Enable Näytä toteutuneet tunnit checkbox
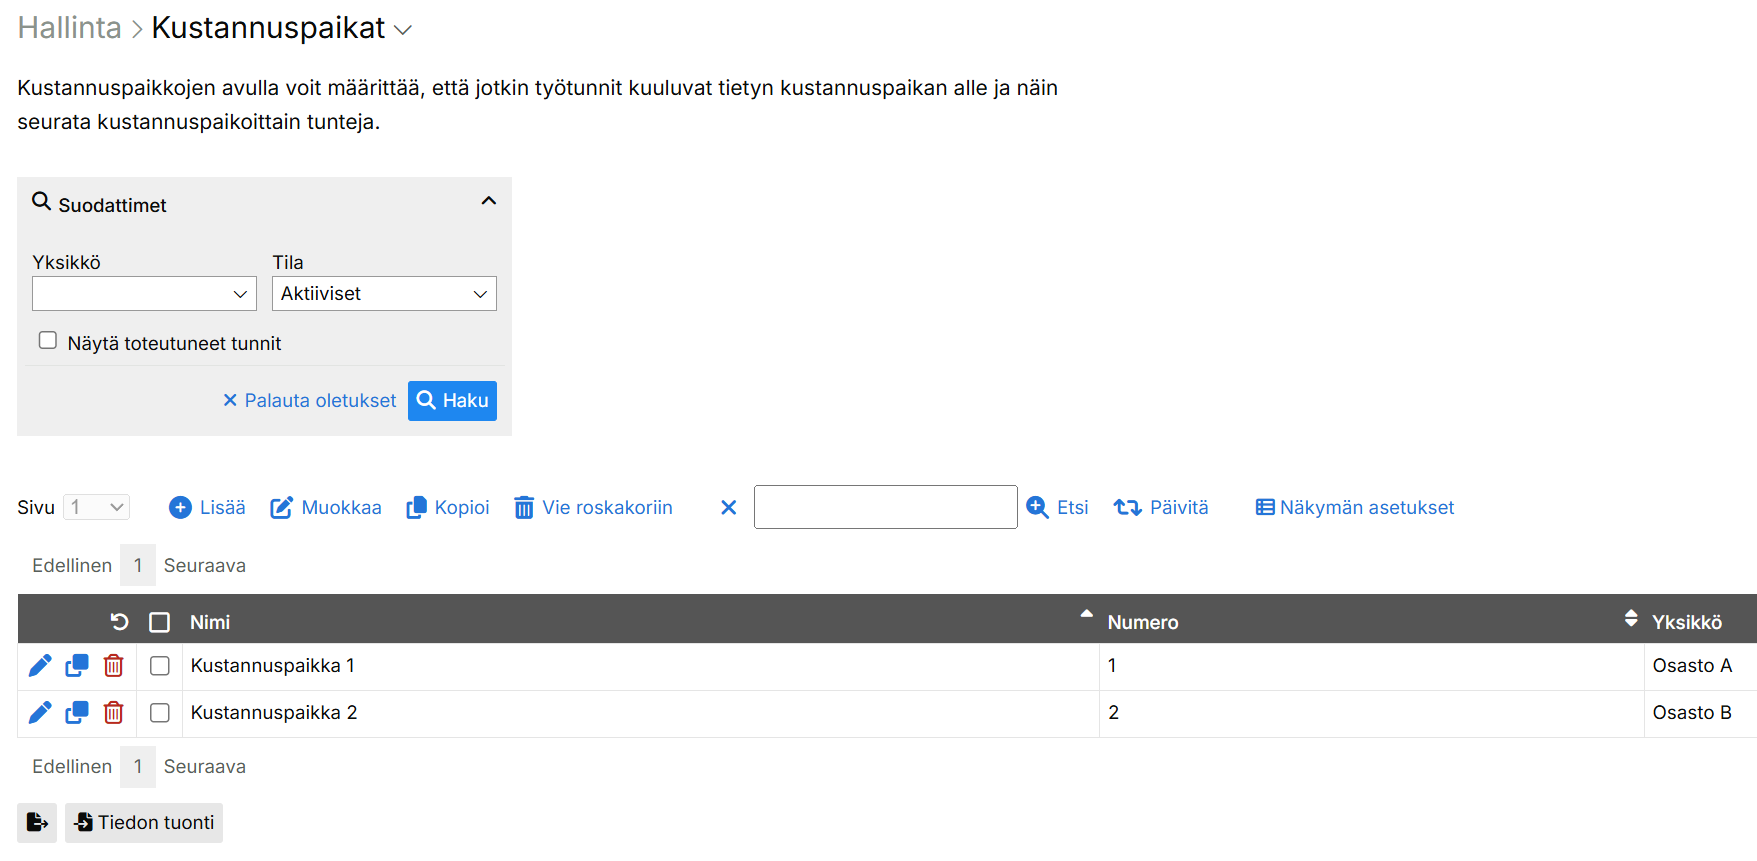 pyautogui.click(x=48, y=341)
